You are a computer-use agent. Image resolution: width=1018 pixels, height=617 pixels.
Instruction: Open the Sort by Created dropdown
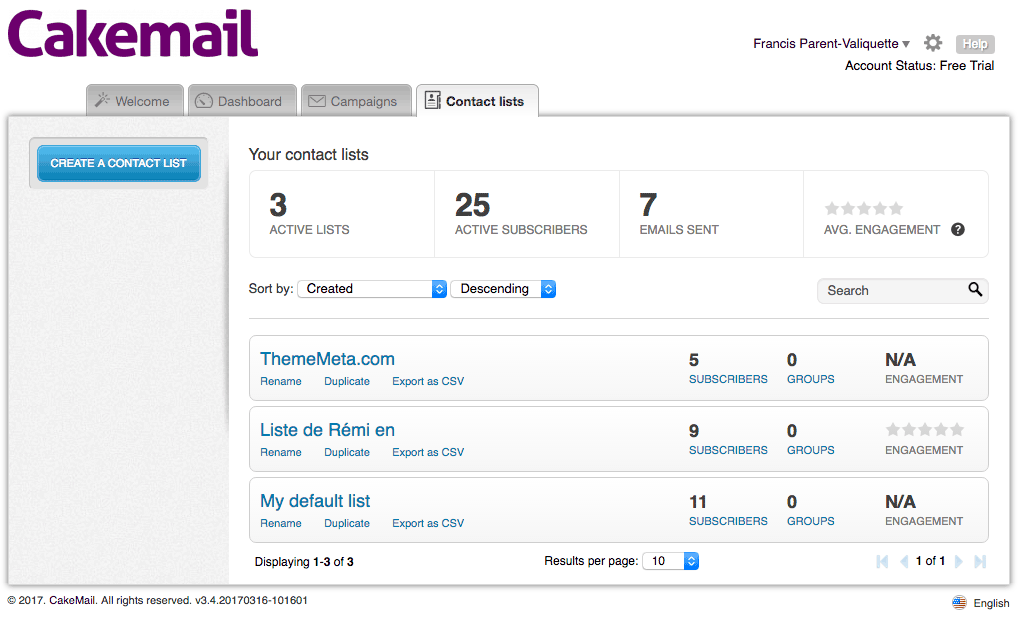372,289
